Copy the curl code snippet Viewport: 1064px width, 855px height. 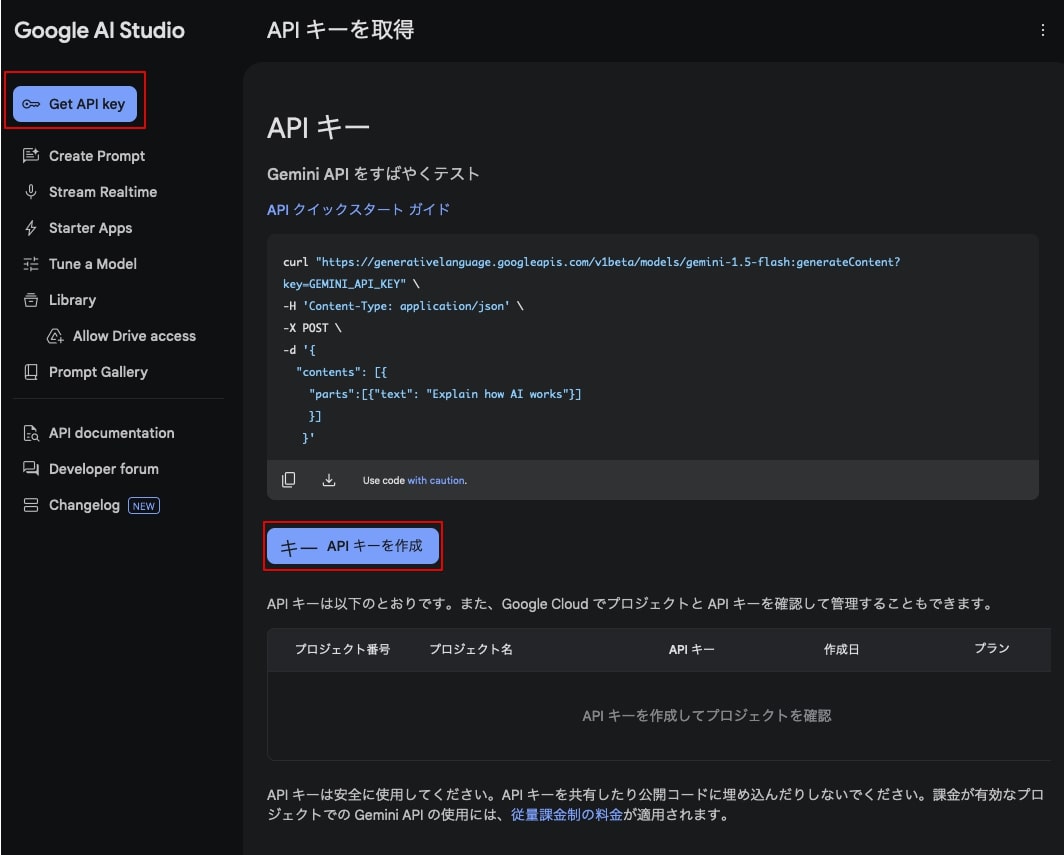tap(288, 480)
